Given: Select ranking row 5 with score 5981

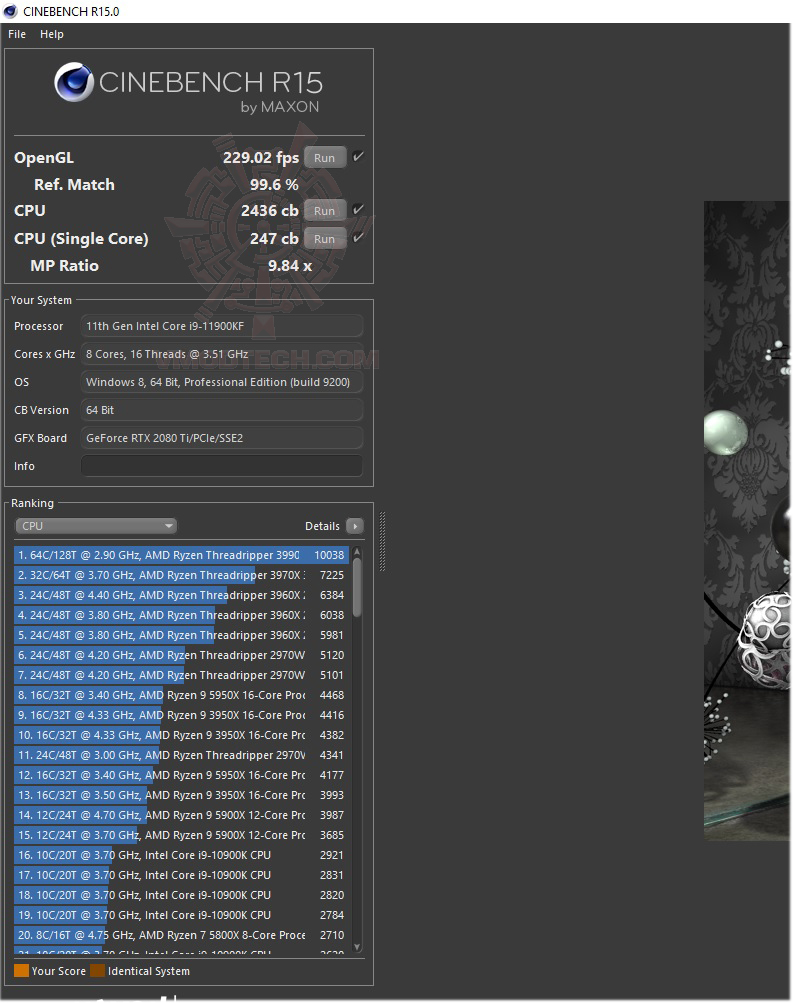Looking at the screenshot, I should pos(182,635).
